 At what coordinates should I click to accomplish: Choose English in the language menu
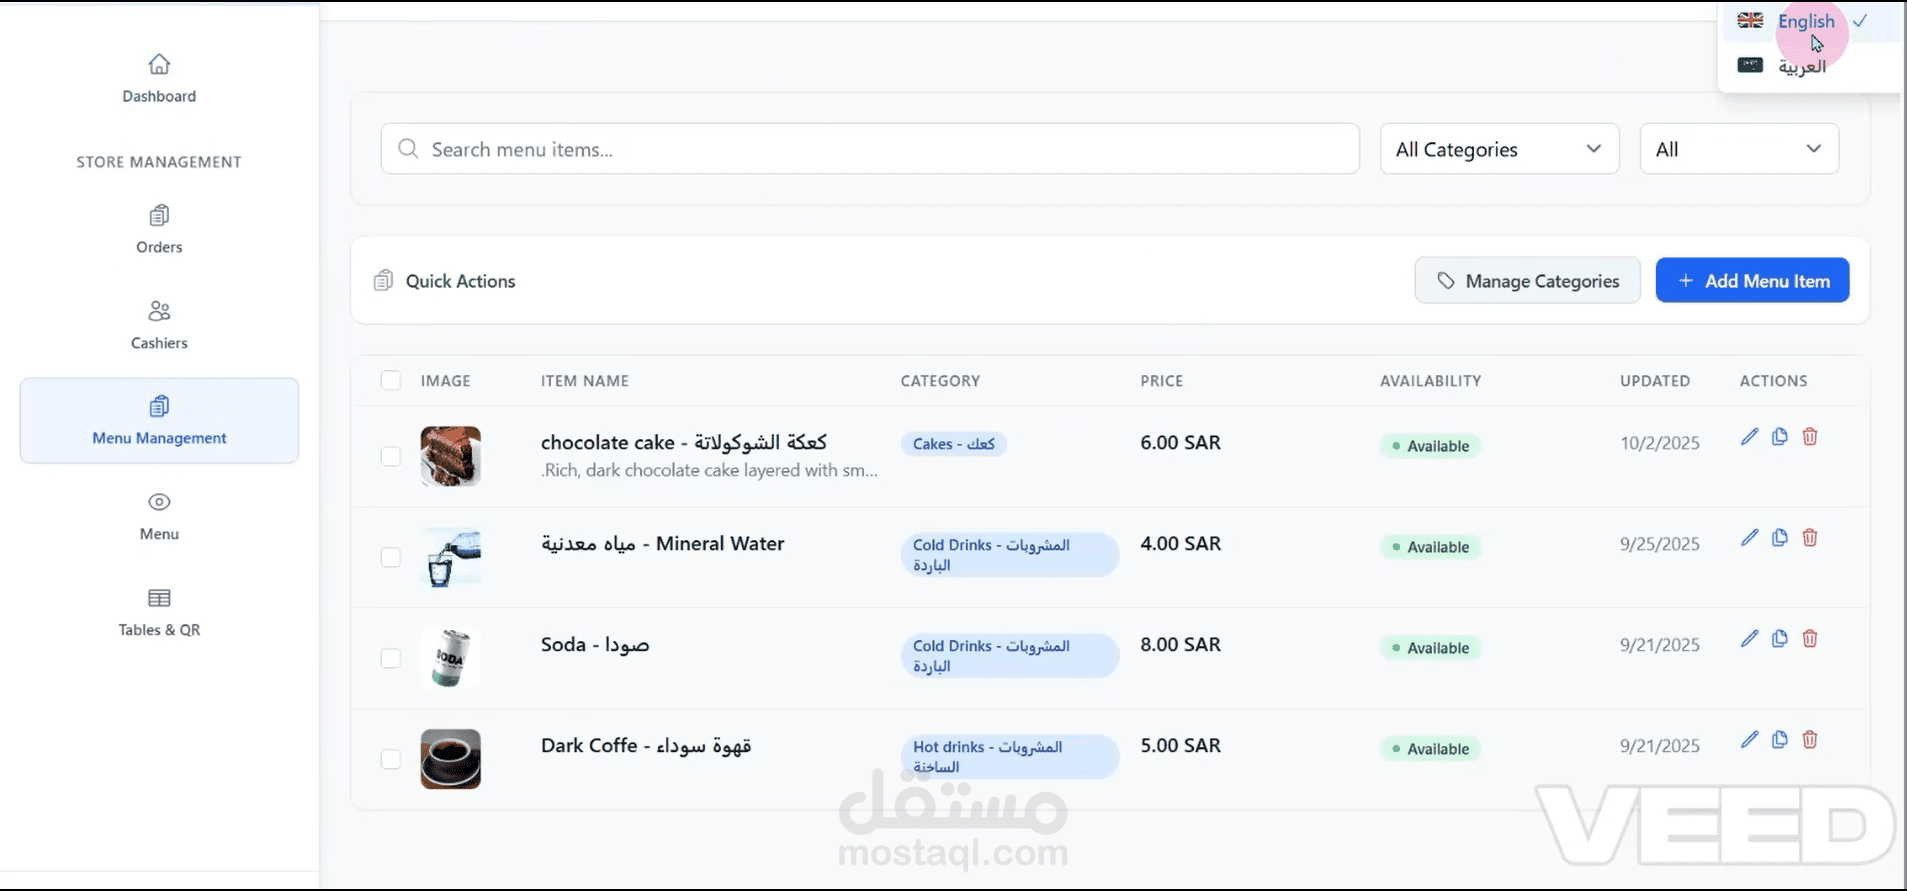pos(1805,21)
